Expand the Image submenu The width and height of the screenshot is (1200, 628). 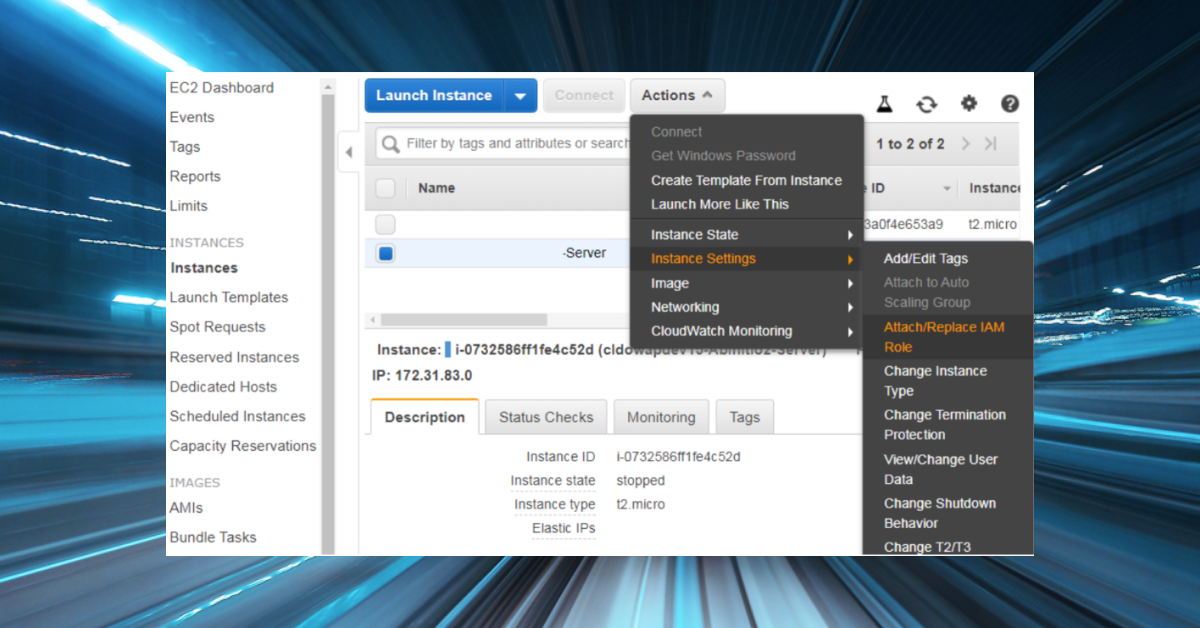tap(747, 283)
